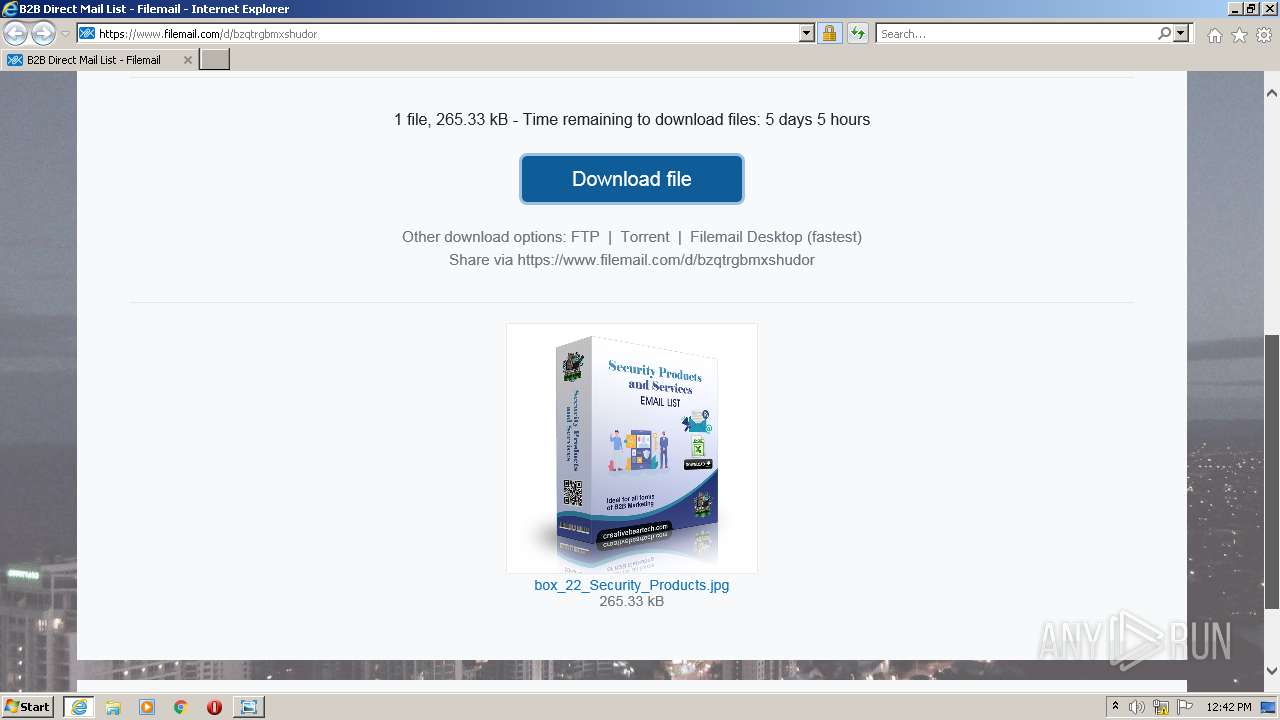Choose the FTP download option
The height and width of the screenshot is (720, 1280).
pyautogui.click(x=585, y=237)
